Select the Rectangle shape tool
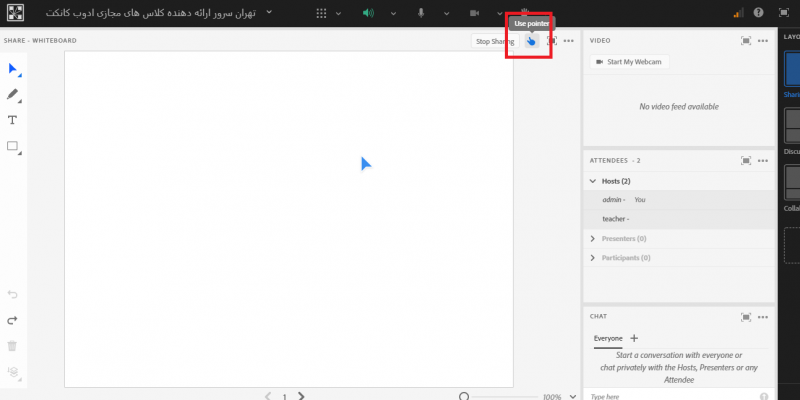The width and height of the screenshot is (800, 400). coord(13,146)
